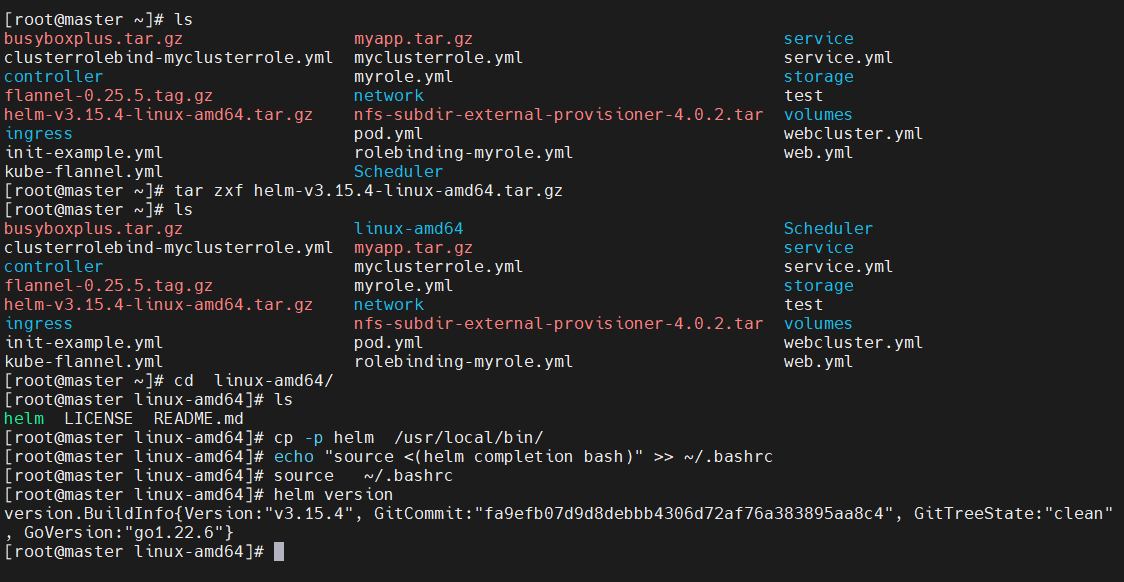
Task: Click the GoVersion:"go1.22.6" text
Action: coord(123,533)
